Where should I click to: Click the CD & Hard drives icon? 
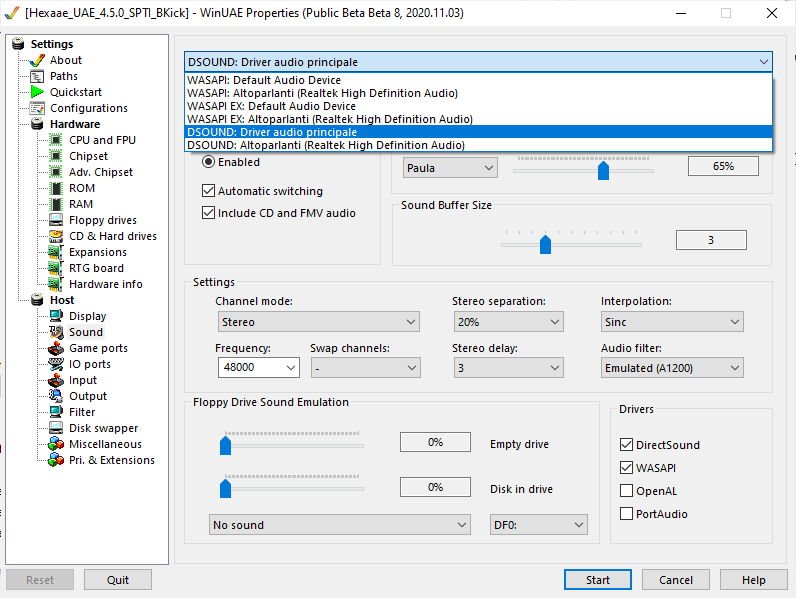click(x=56, y=236)
